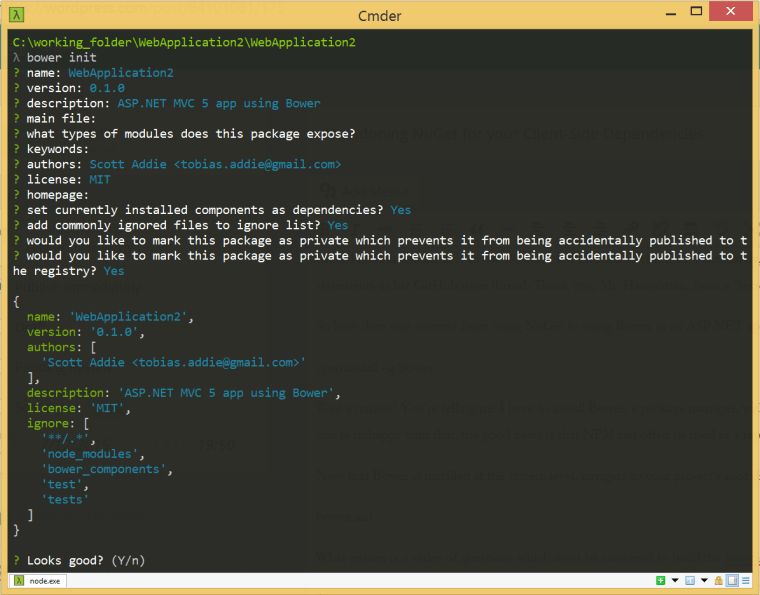Screen dimensions: 760x595
Task: Toggle the padlock icon in status bar
Action: point(718,580)
